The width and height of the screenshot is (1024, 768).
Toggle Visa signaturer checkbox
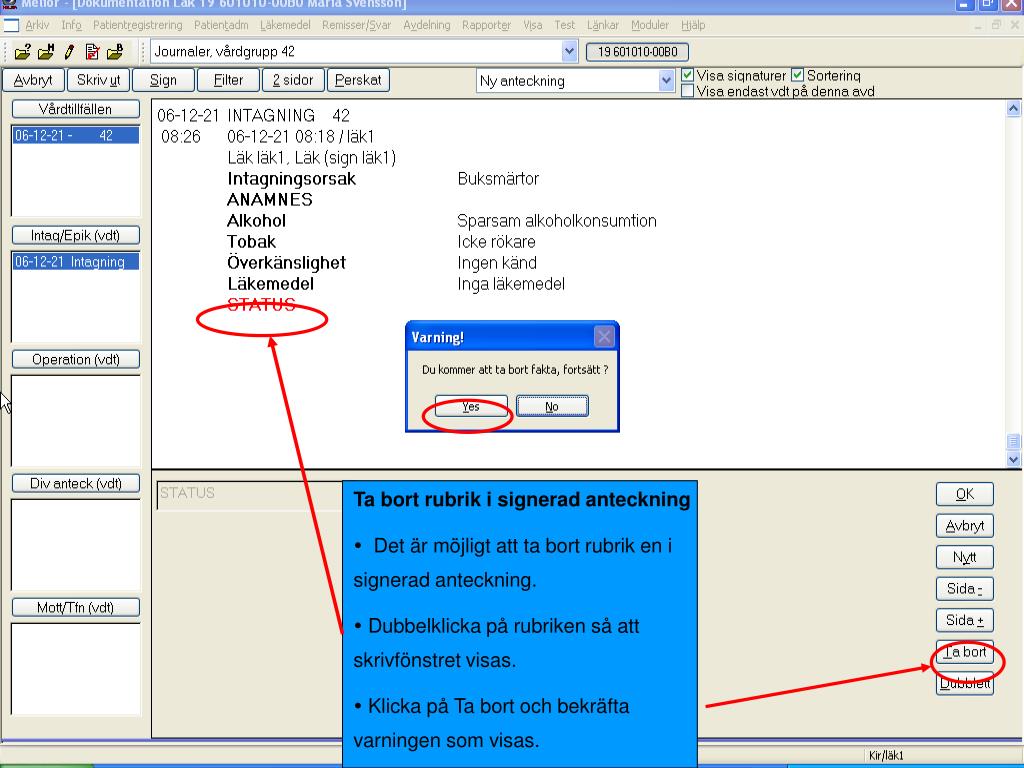coord(687,75)
